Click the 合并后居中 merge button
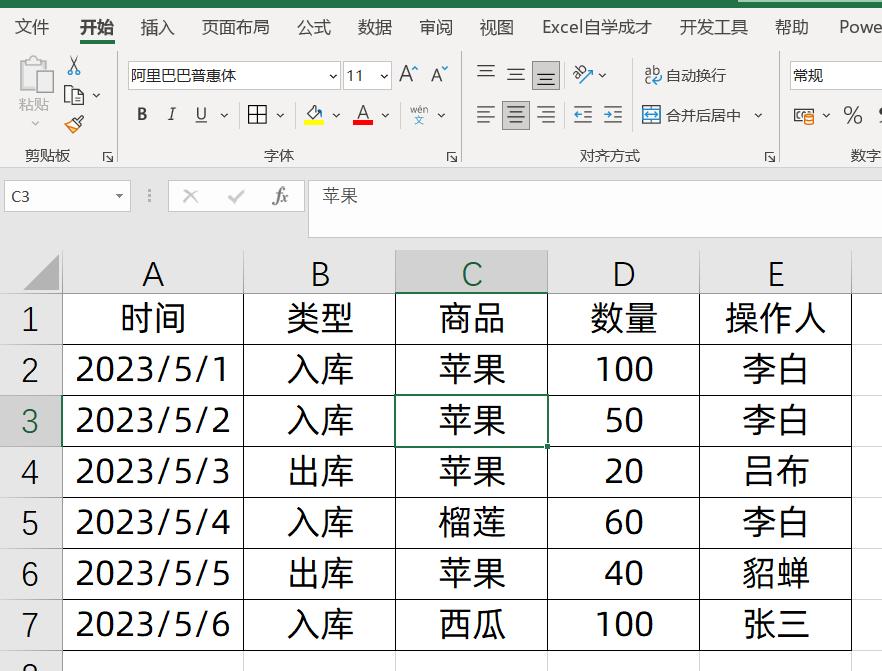The width and height of the screenshot is (882, 671). point(703,116)
